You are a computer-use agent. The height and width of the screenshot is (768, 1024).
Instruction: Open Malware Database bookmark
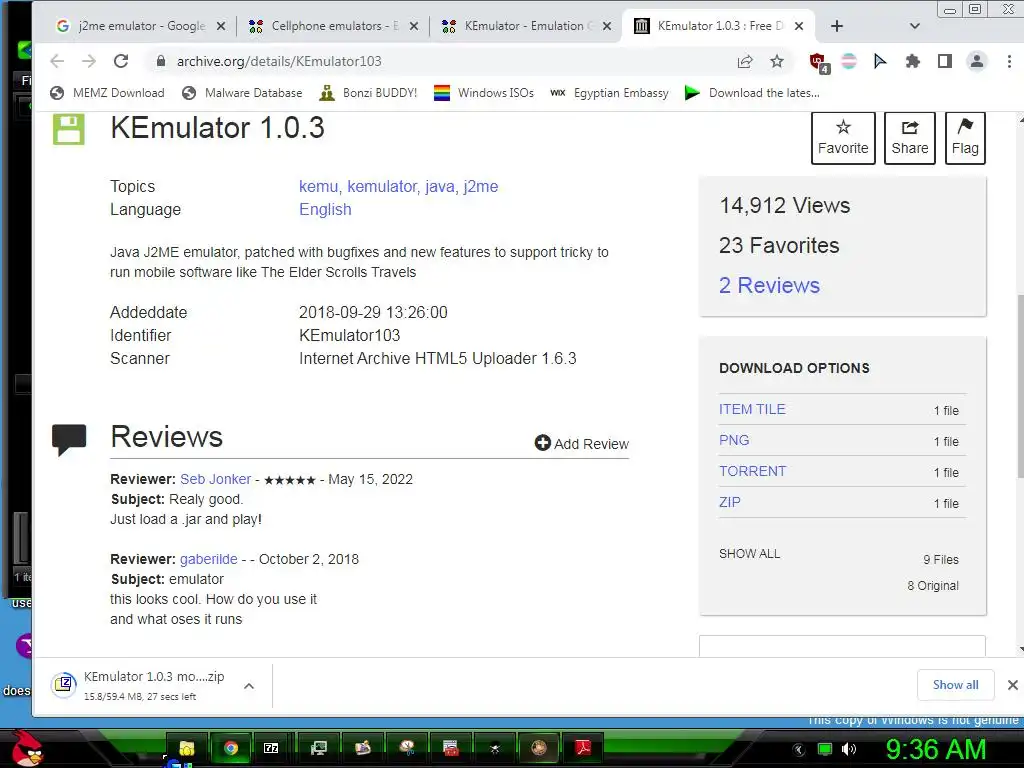242,93
